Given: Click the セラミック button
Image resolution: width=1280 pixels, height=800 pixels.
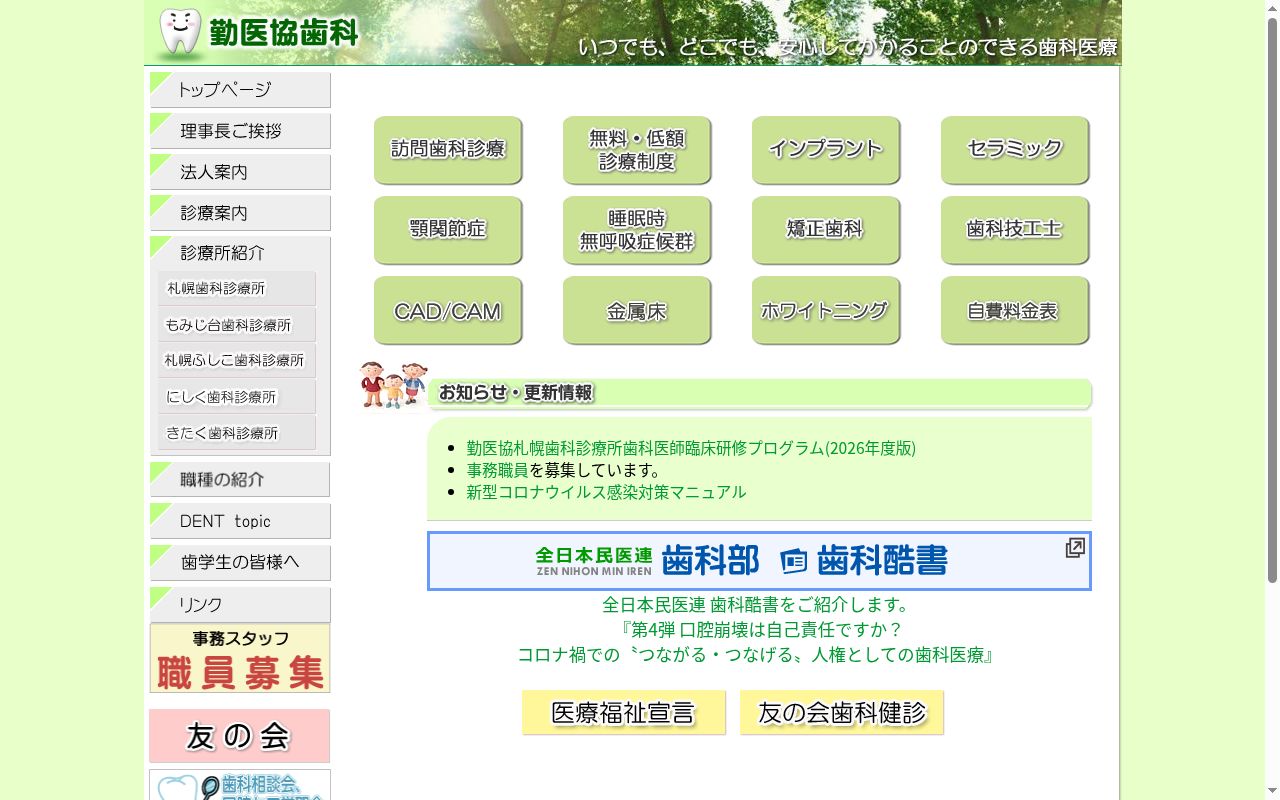Looking at the screenshot, I should [x=1015, y=150].
